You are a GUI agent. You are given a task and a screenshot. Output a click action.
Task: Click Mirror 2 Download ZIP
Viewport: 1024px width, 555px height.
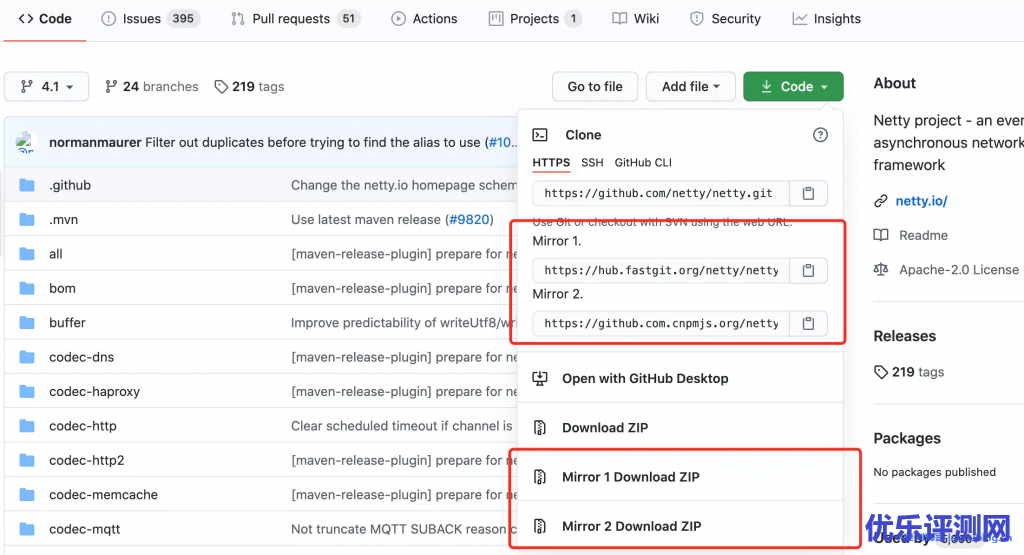(x=631, y=526)
